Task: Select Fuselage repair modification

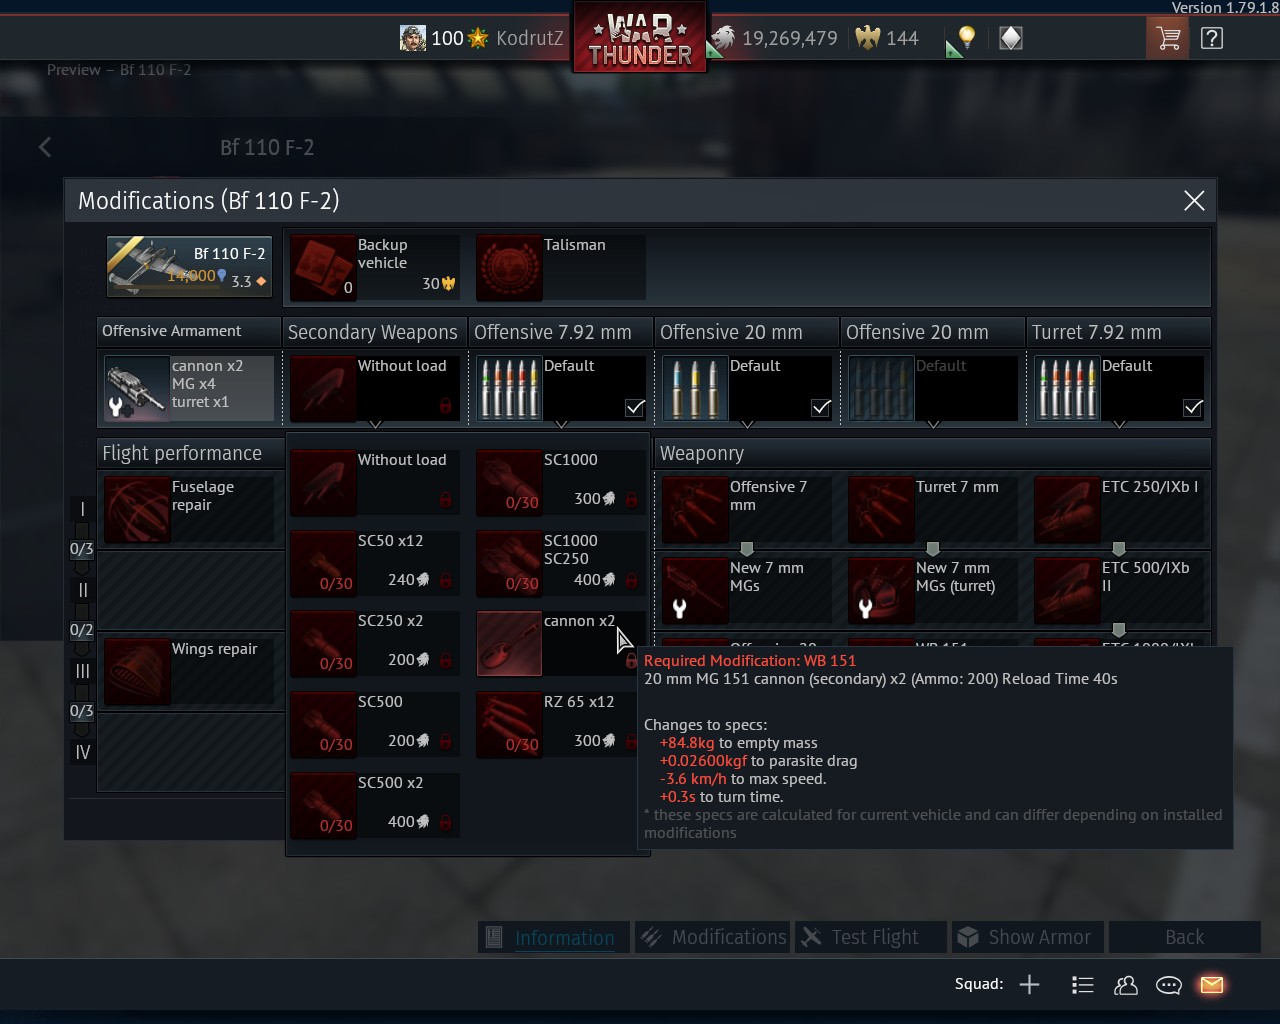Action: point(188,509)
